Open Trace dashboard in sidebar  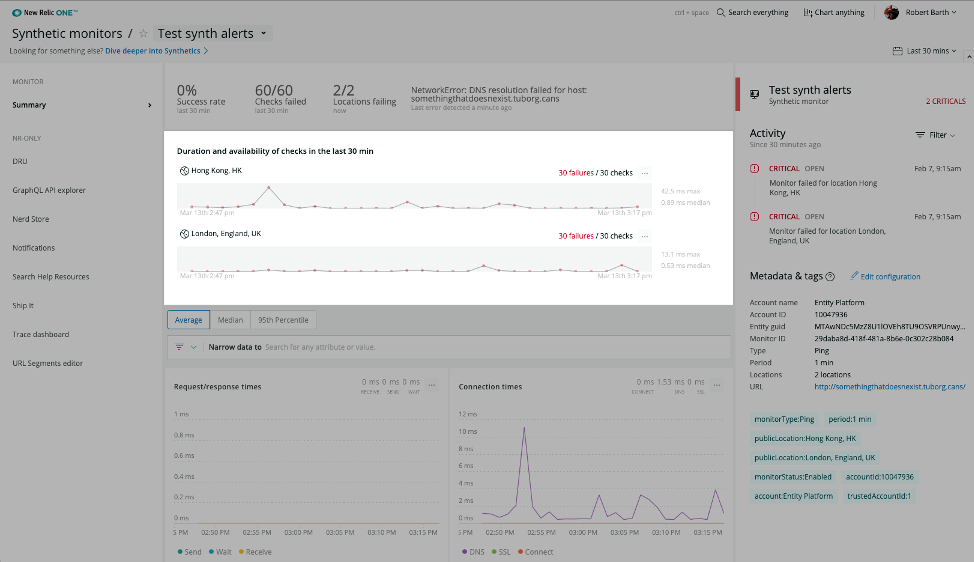pos(40,334)
